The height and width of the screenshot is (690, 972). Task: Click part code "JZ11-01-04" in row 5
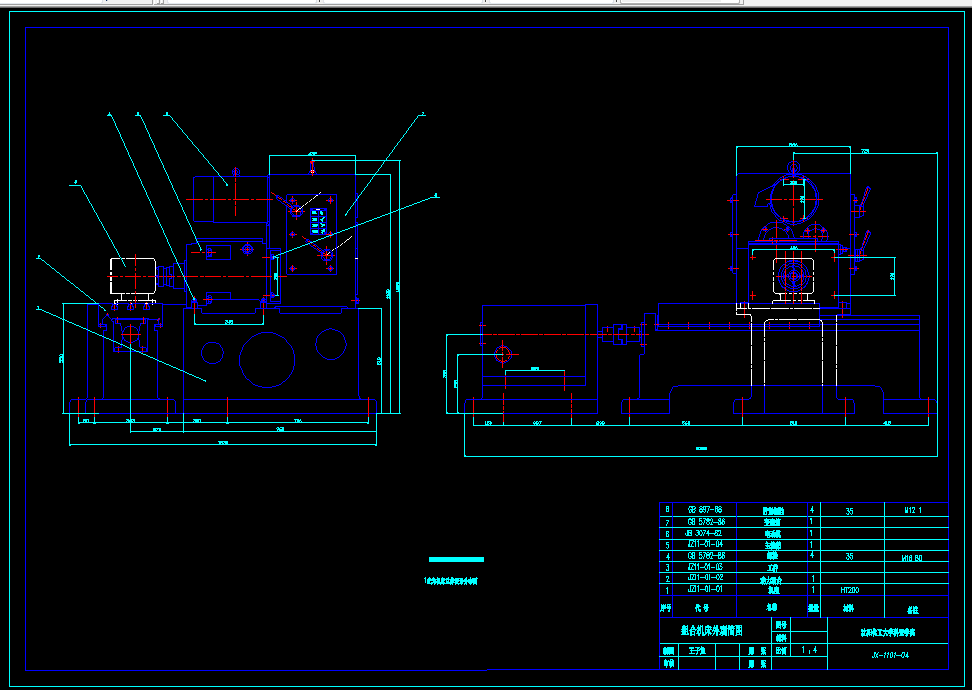pos(705,544)
